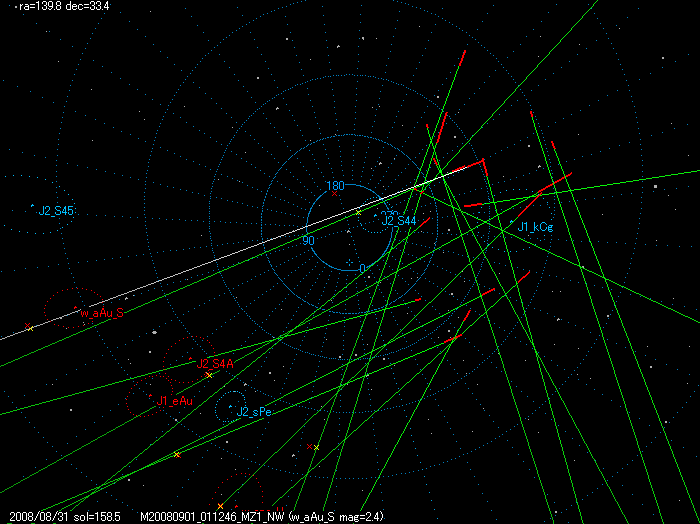Click the yellow x marker left of J2_S44
Image resolution: width=700 pixels, height=524 pixels.
358,213
